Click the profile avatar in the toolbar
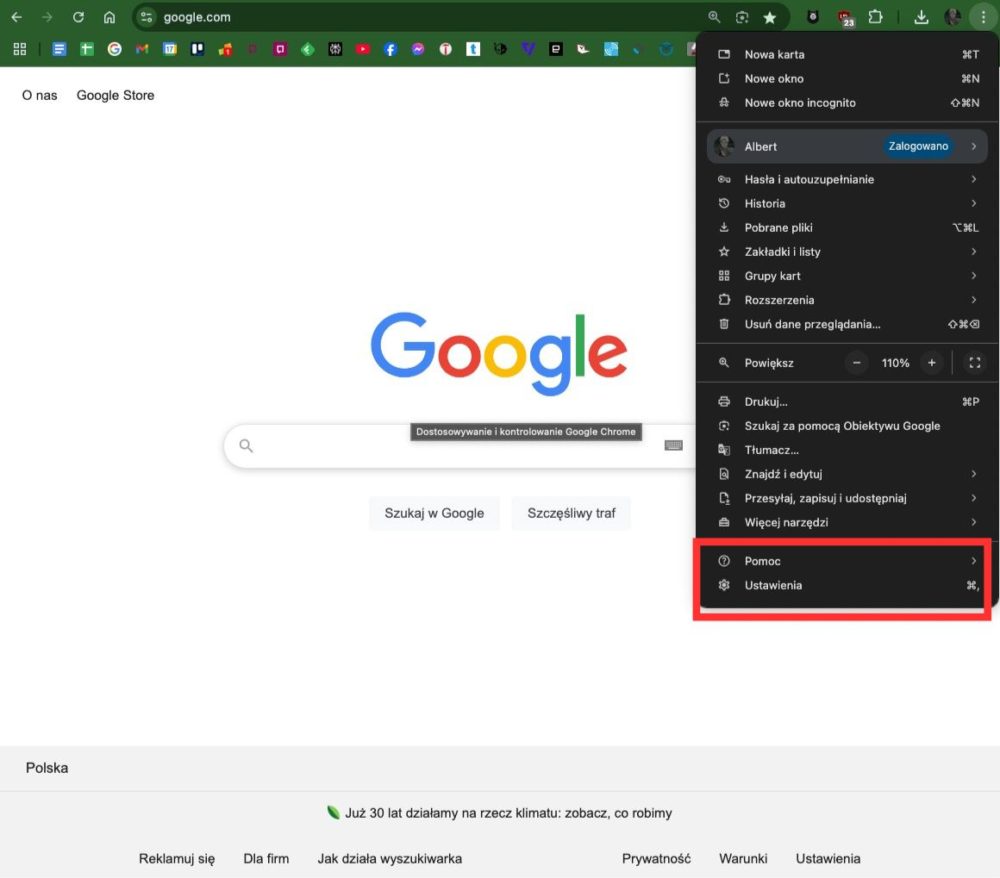The image size is (1000, 878). tap(952, 17)
